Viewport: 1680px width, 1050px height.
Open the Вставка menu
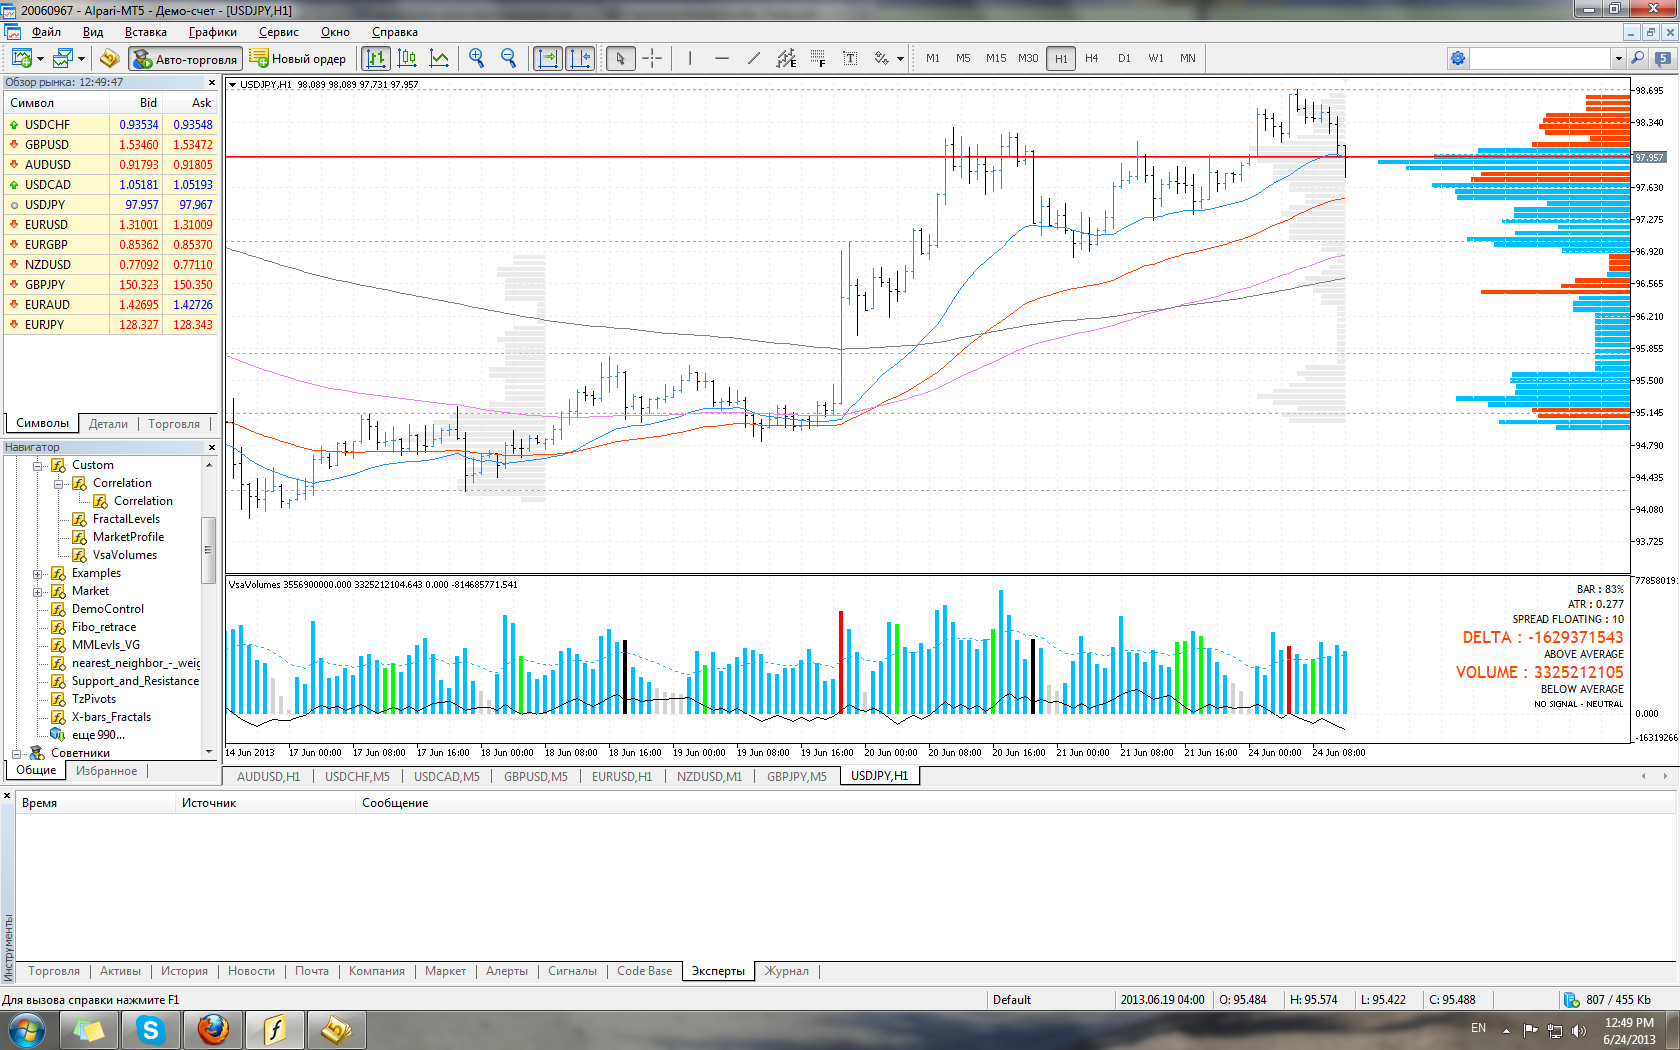[x=146, y=32]
